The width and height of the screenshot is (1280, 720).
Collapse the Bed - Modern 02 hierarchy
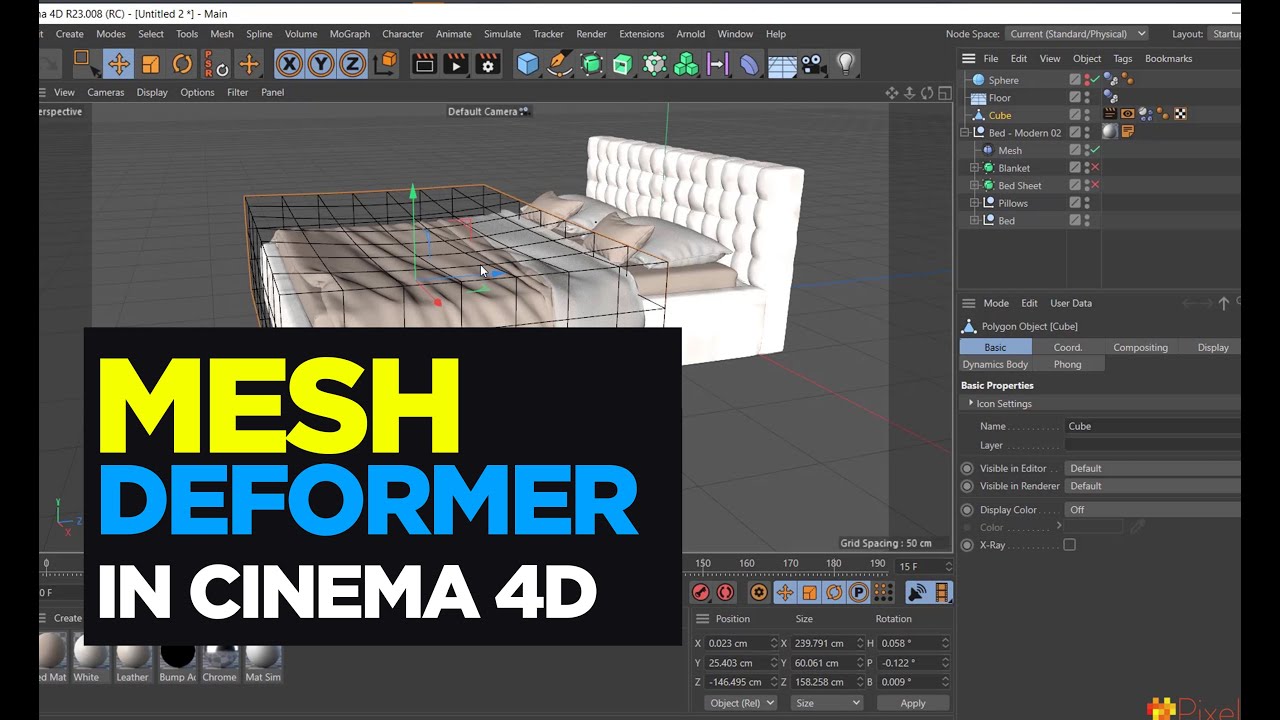click(966, 133)
